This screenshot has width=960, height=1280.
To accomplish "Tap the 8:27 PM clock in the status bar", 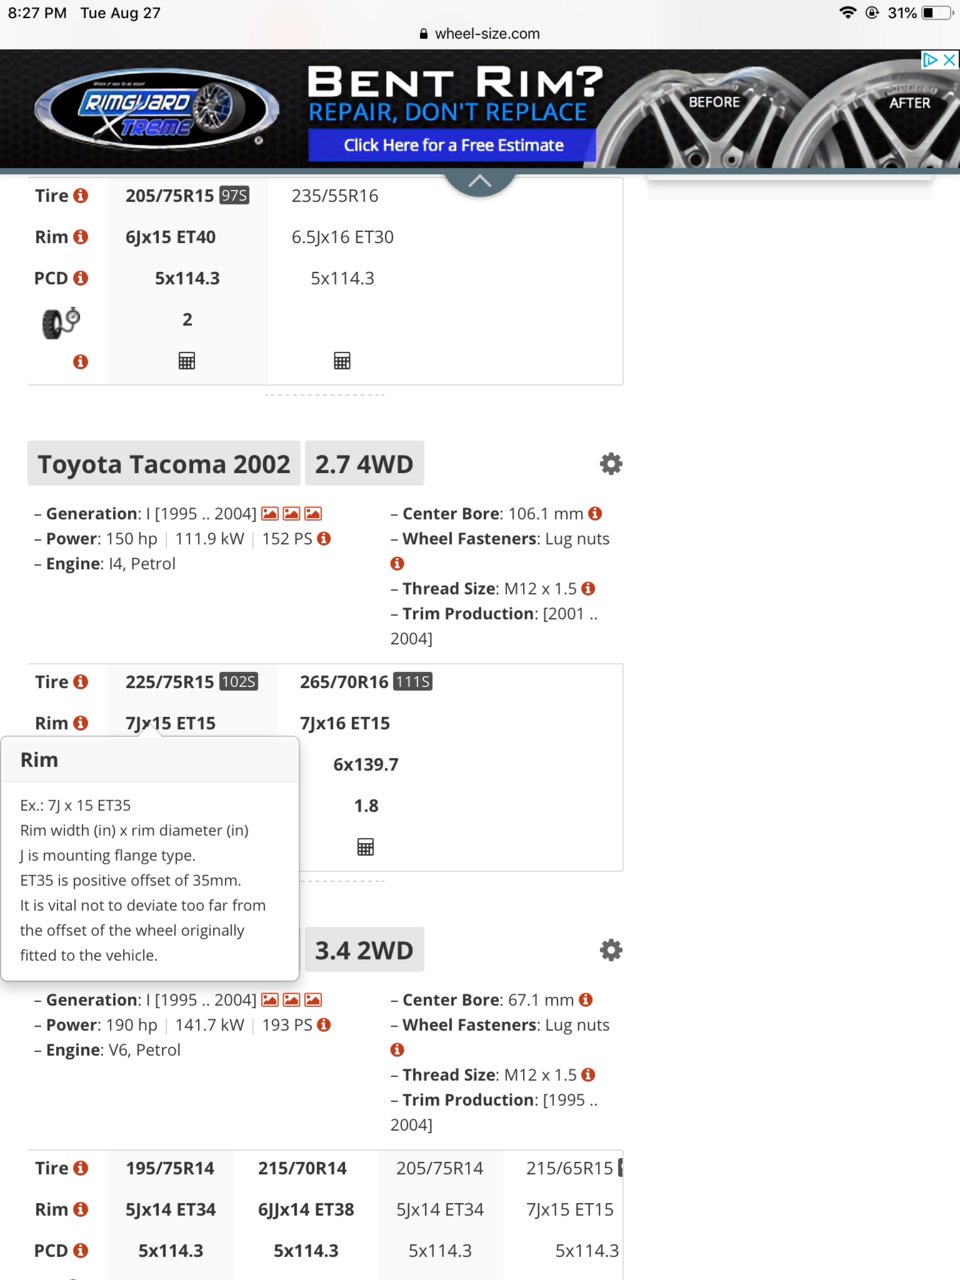I will coord(37,13).
